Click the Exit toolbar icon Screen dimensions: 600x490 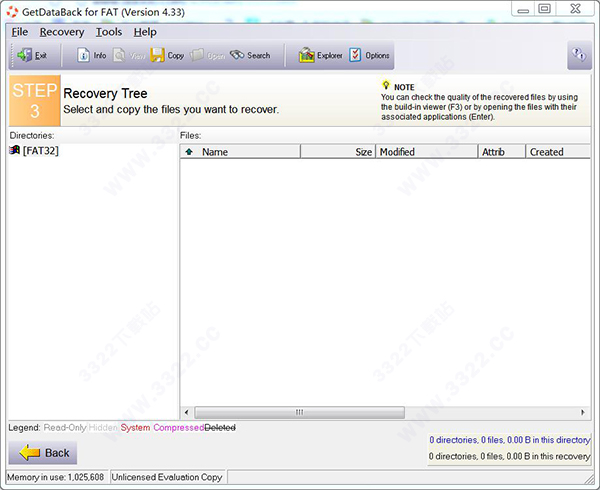[x=24, y=55]
